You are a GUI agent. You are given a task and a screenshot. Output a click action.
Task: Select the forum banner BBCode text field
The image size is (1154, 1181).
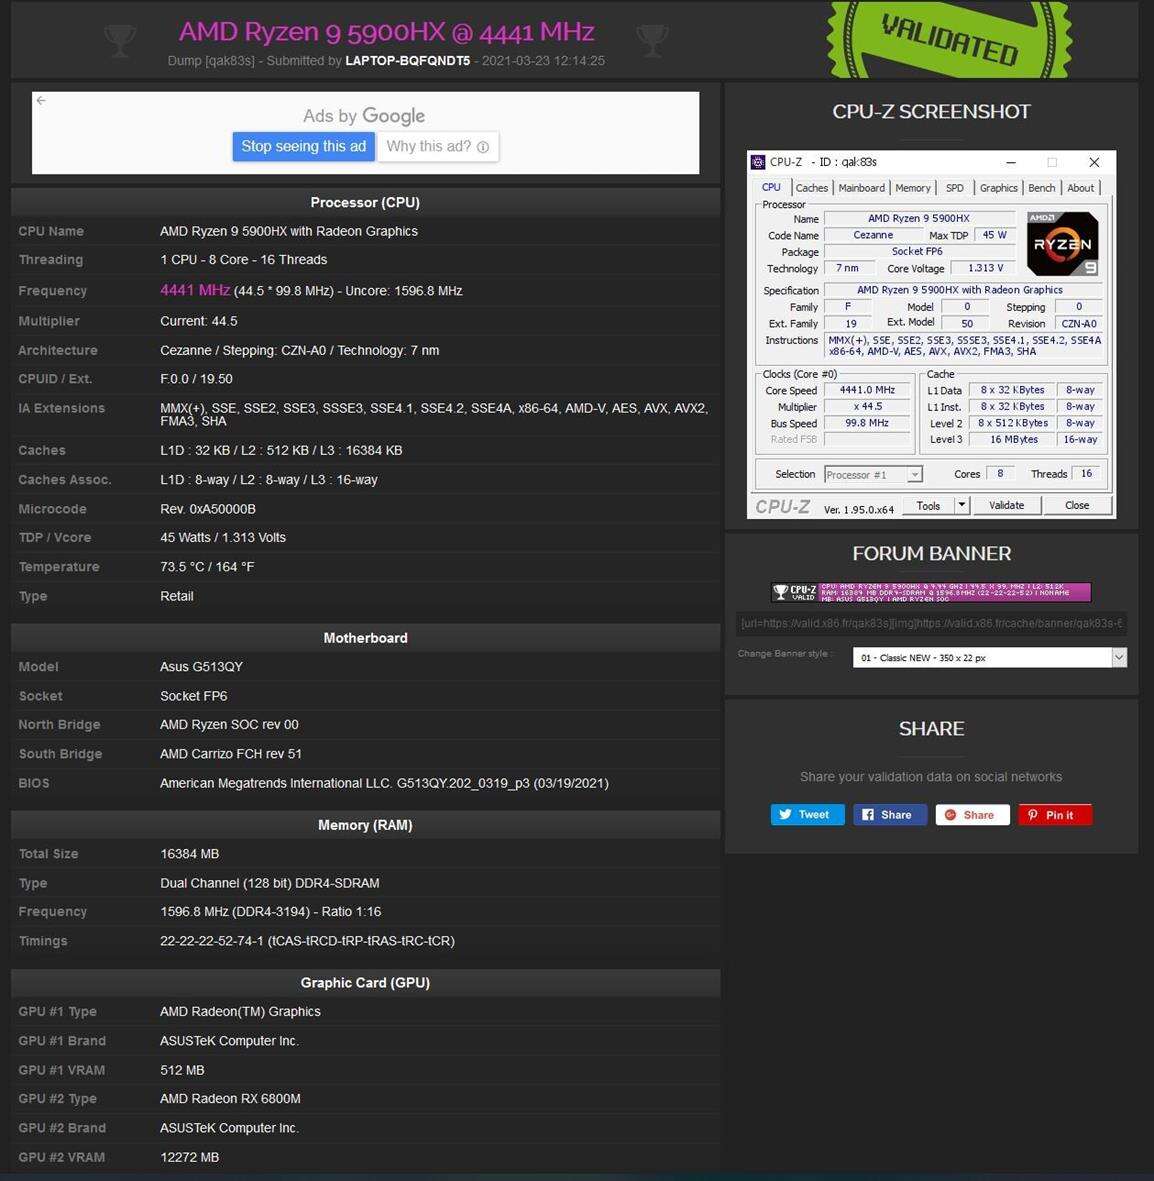tap(931, 623)
